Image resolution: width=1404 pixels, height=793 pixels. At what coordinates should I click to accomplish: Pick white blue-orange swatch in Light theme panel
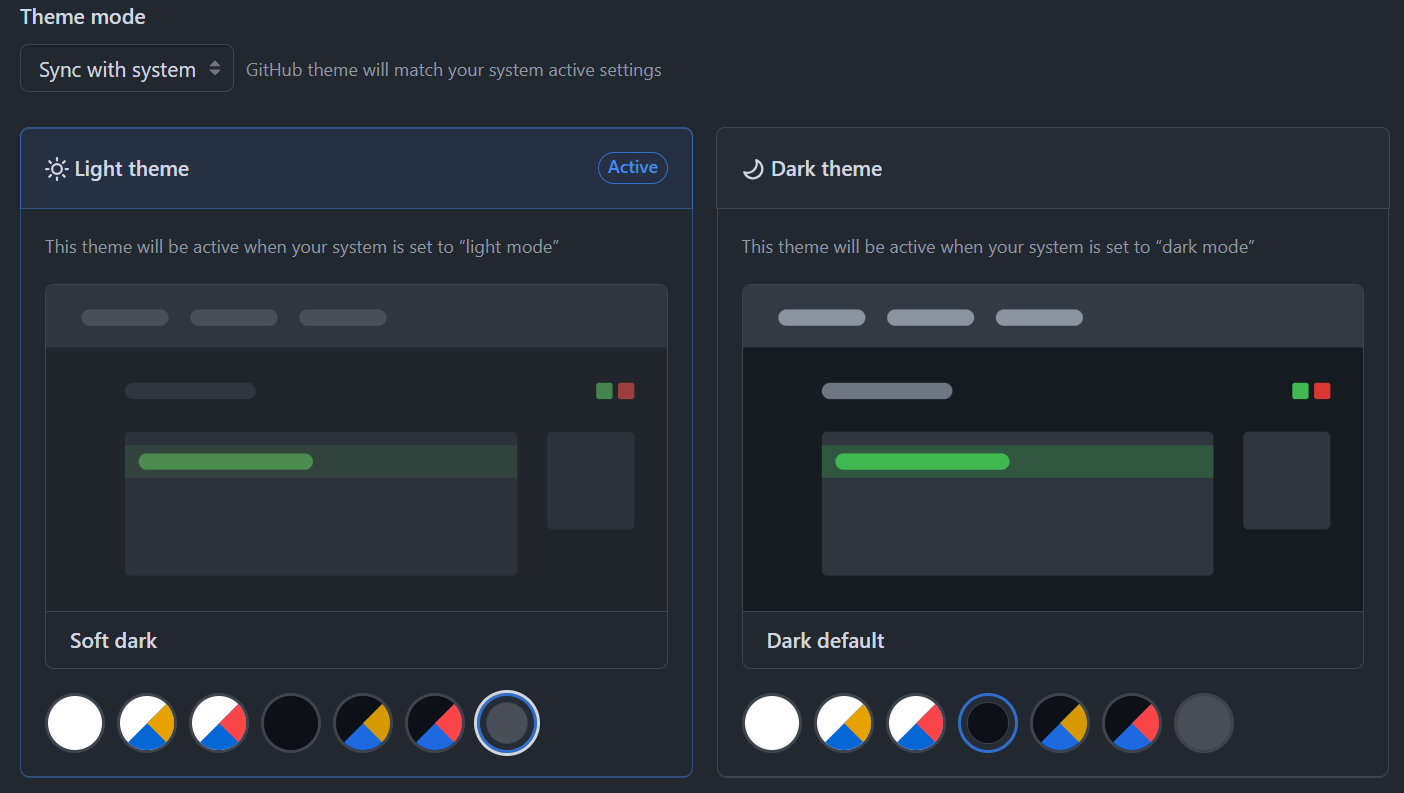(x=147, y=723)
